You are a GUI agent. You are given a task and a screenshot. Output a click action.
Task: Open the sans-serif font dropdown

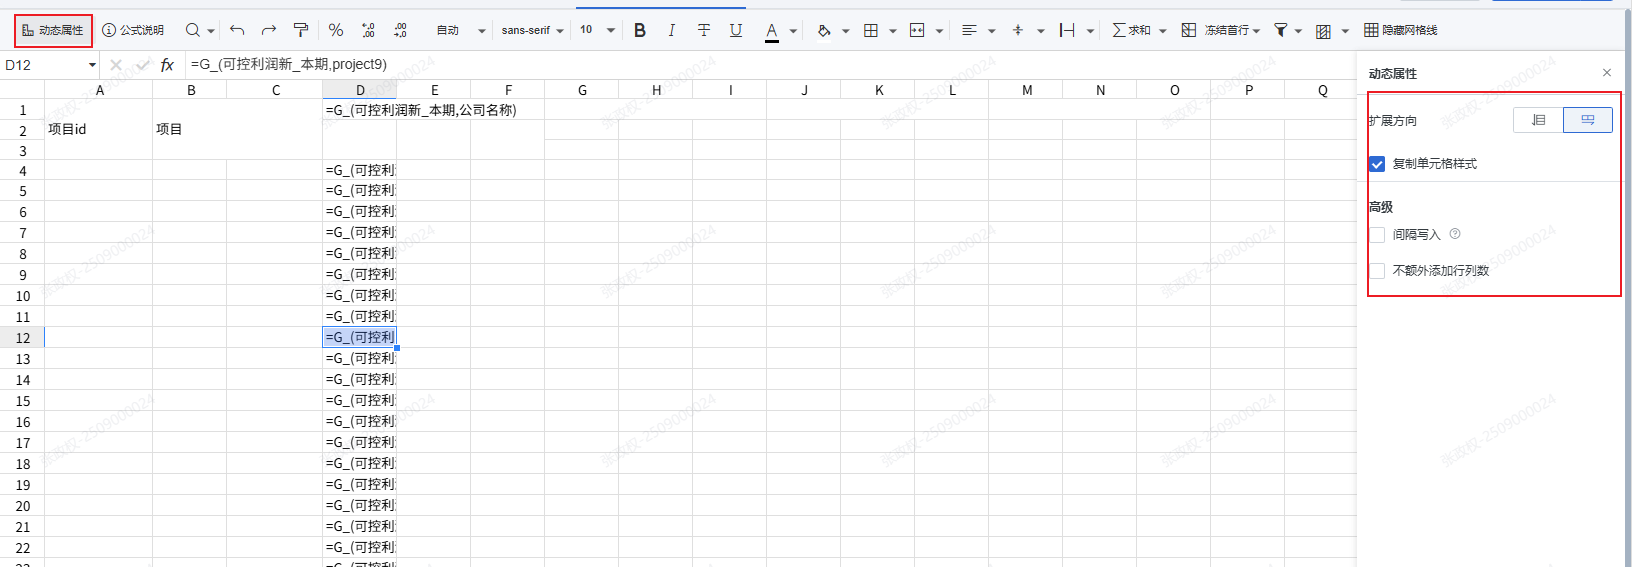[532, 30]
